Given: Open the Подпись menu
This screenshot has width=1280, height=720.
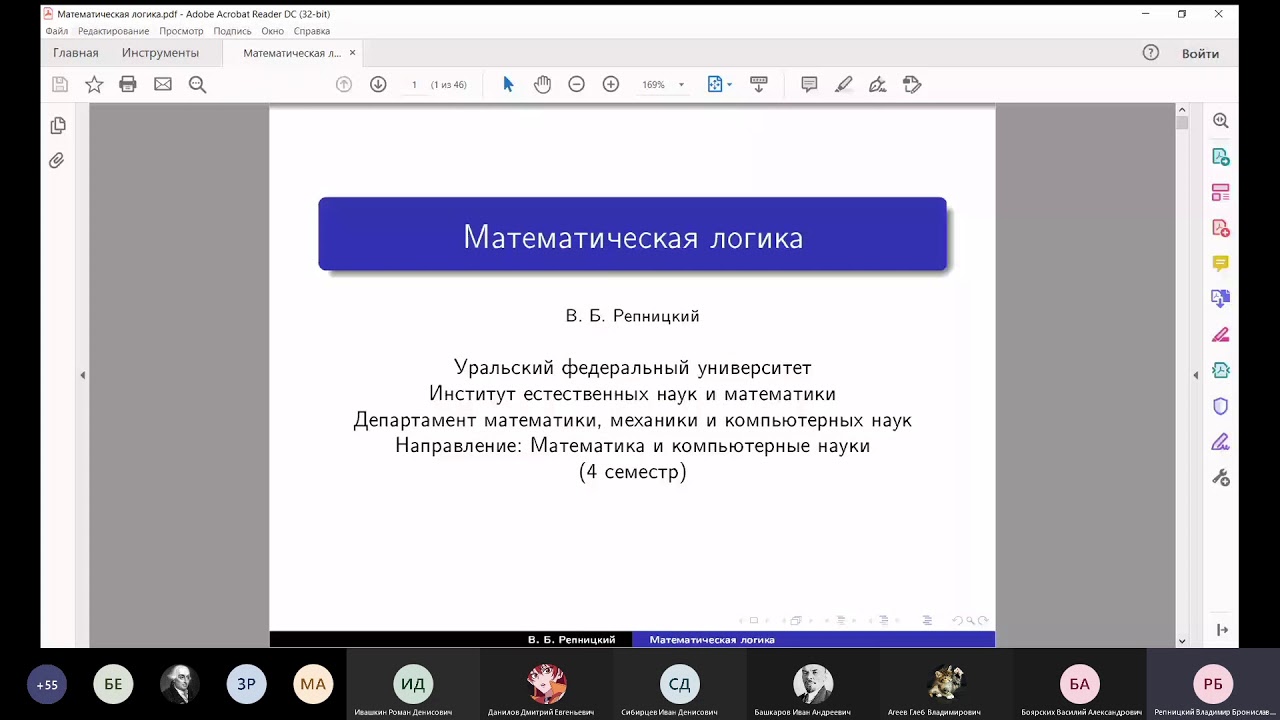Looking at the screenshot, I should pyautogui.click(x=232, y=31).
